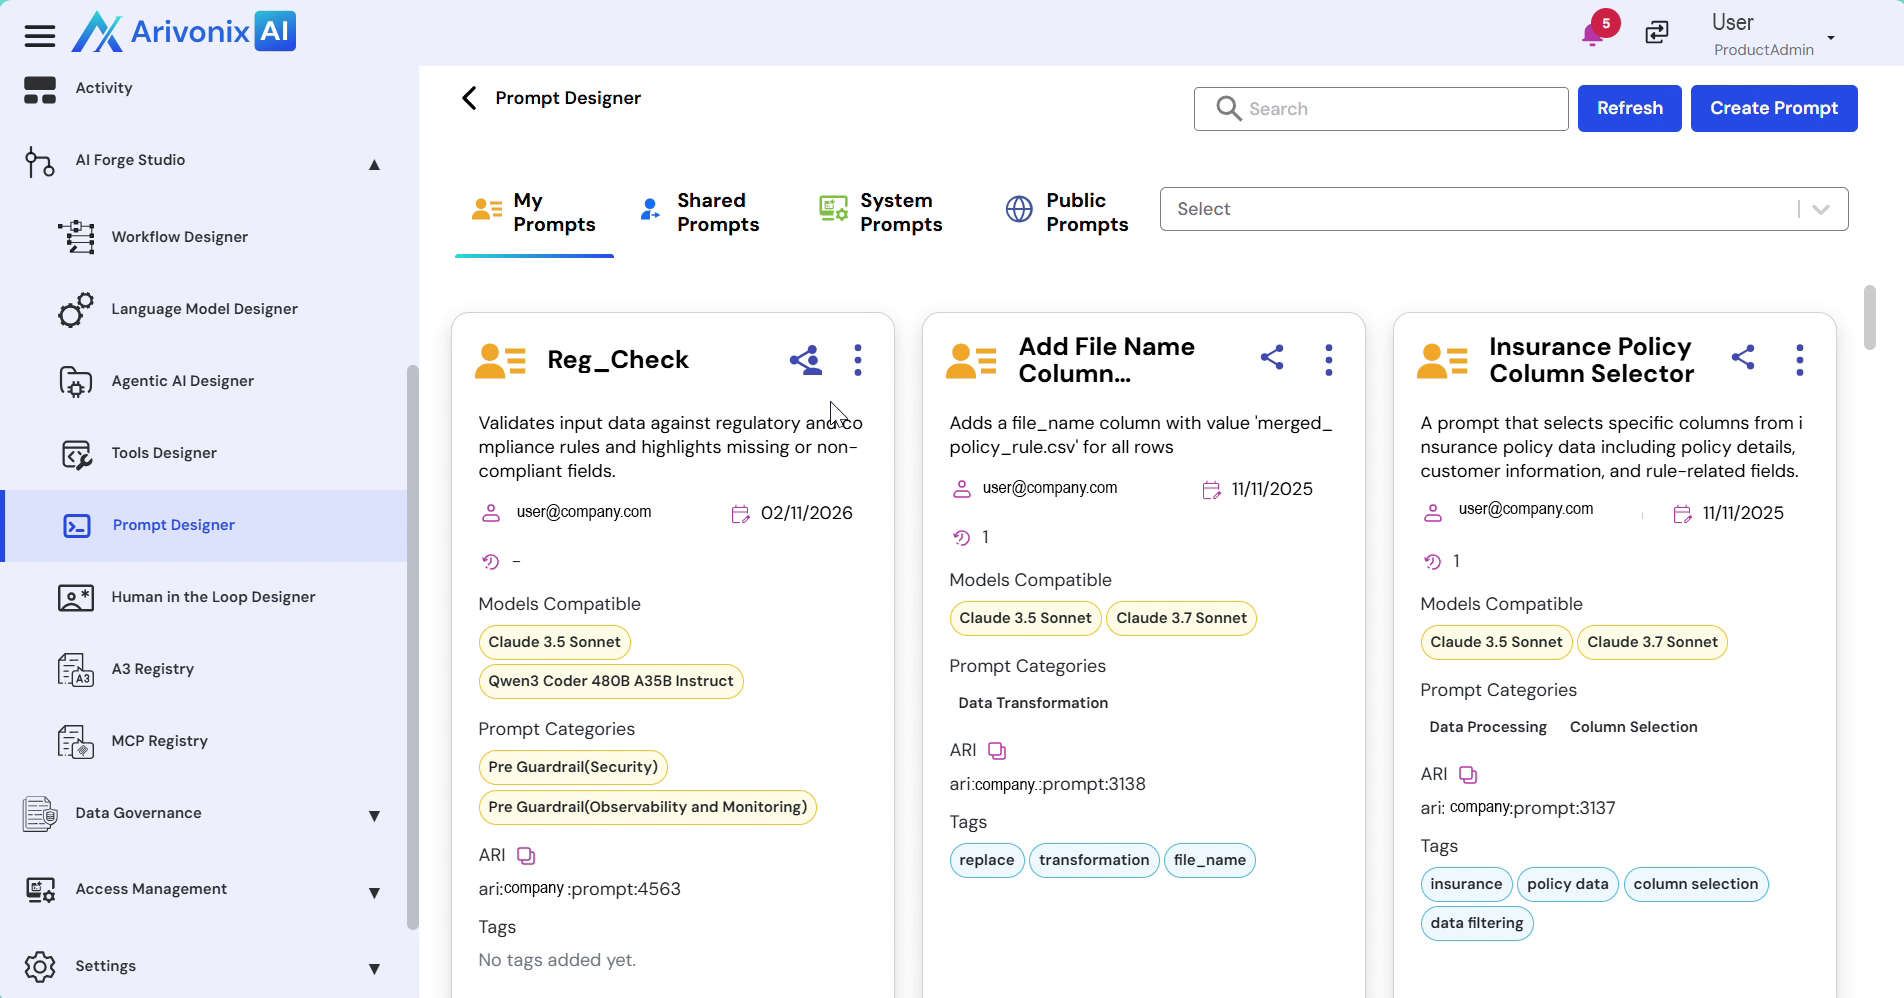Expand the Data Governance menu
Viewport: 1904px width, 998px height.
[x=374, y=816]
